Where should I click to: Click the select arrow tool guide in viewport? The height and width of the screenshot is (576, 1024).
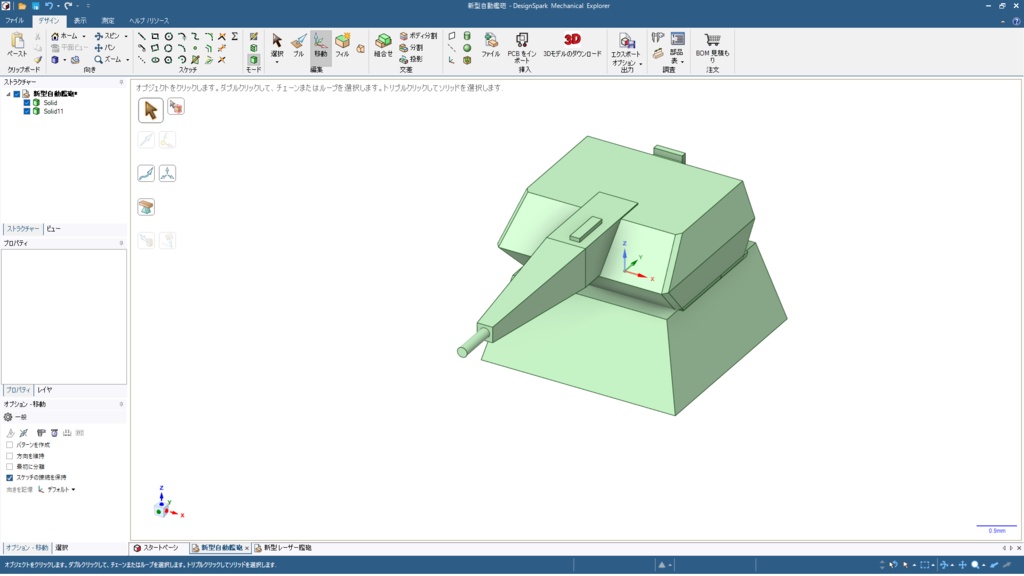coord(150,110)
